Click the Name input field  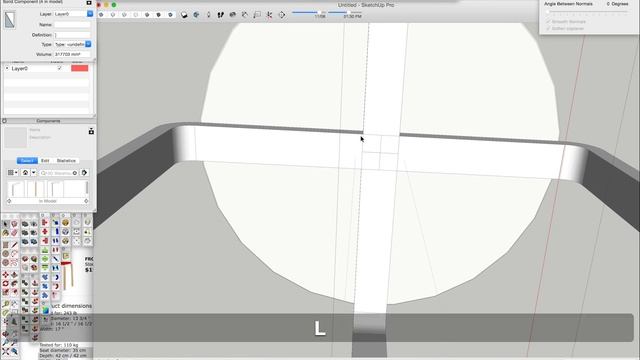point(72,24)
